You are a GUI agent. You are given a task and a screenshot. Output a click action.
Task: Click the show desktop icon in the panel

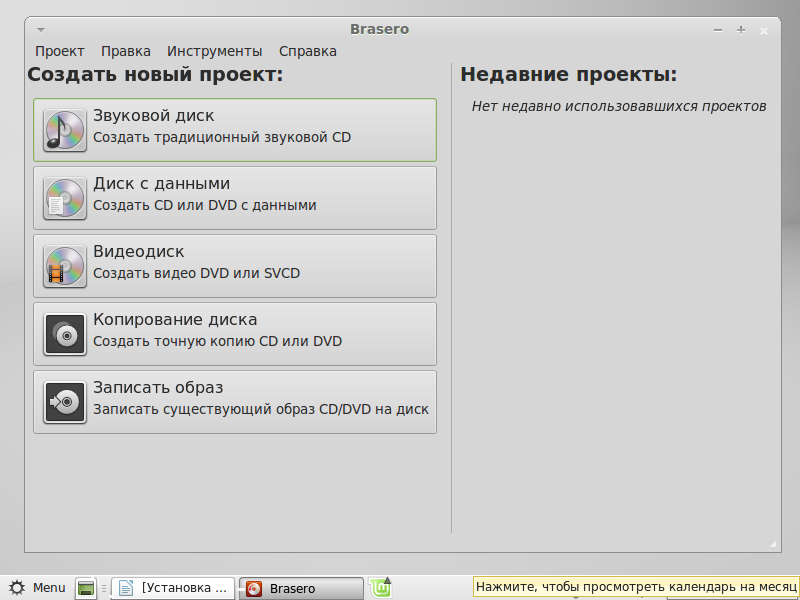[86, 588]
